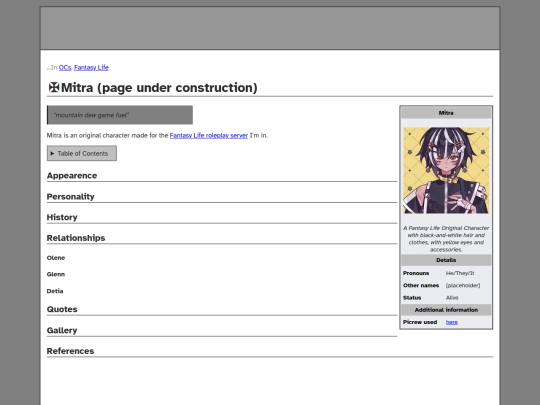
Task: Open the Fantasy Life category link
Action: pos(91,68)
